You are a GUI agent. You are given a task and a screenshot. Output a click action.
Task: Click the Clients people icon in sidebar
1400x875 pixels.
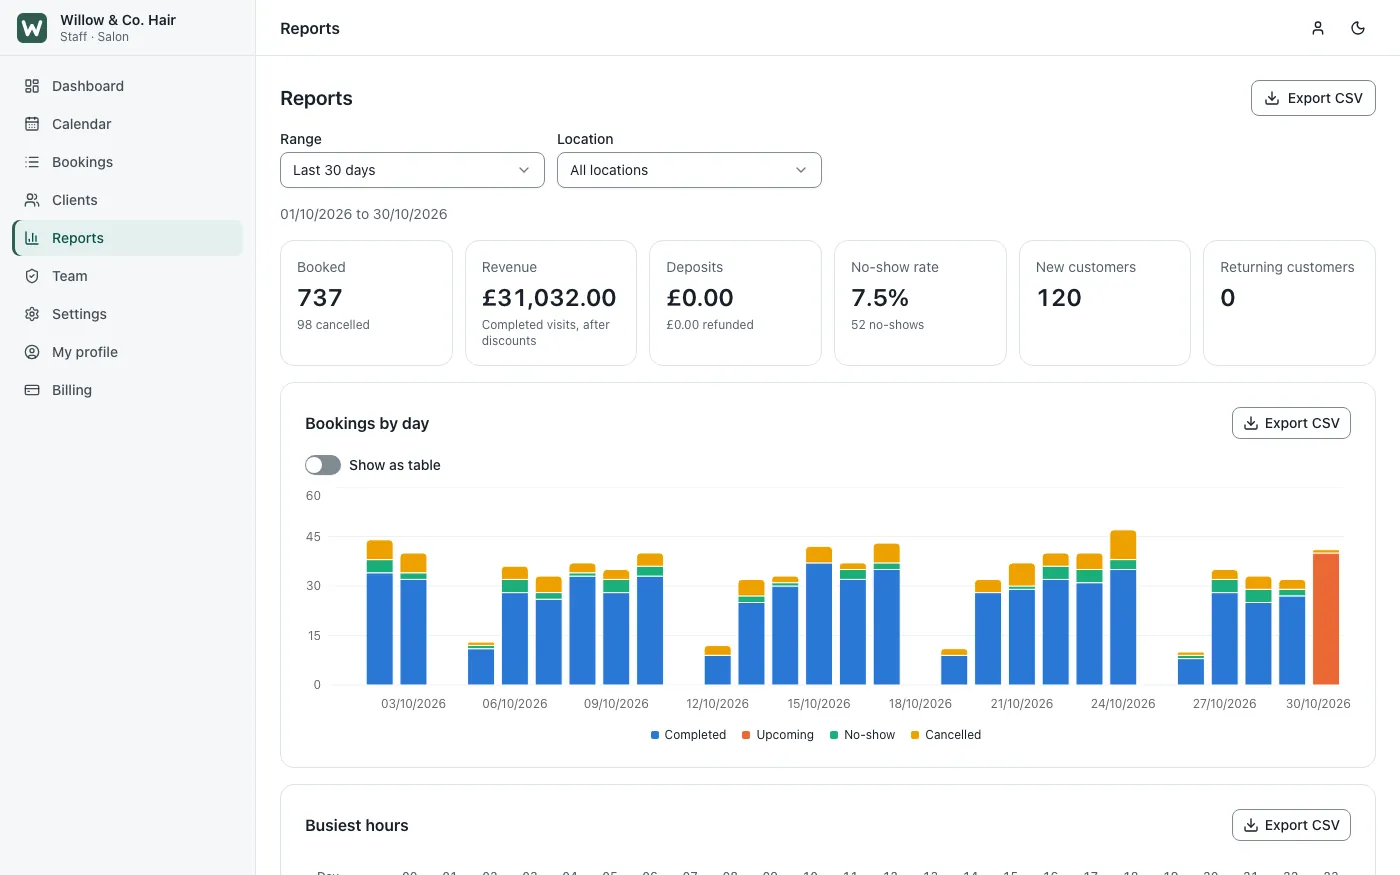32,200
